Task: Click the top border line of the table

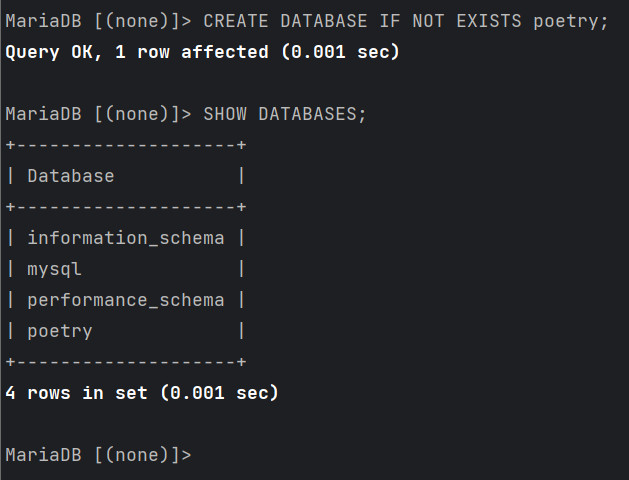Action: coord(126,145)
